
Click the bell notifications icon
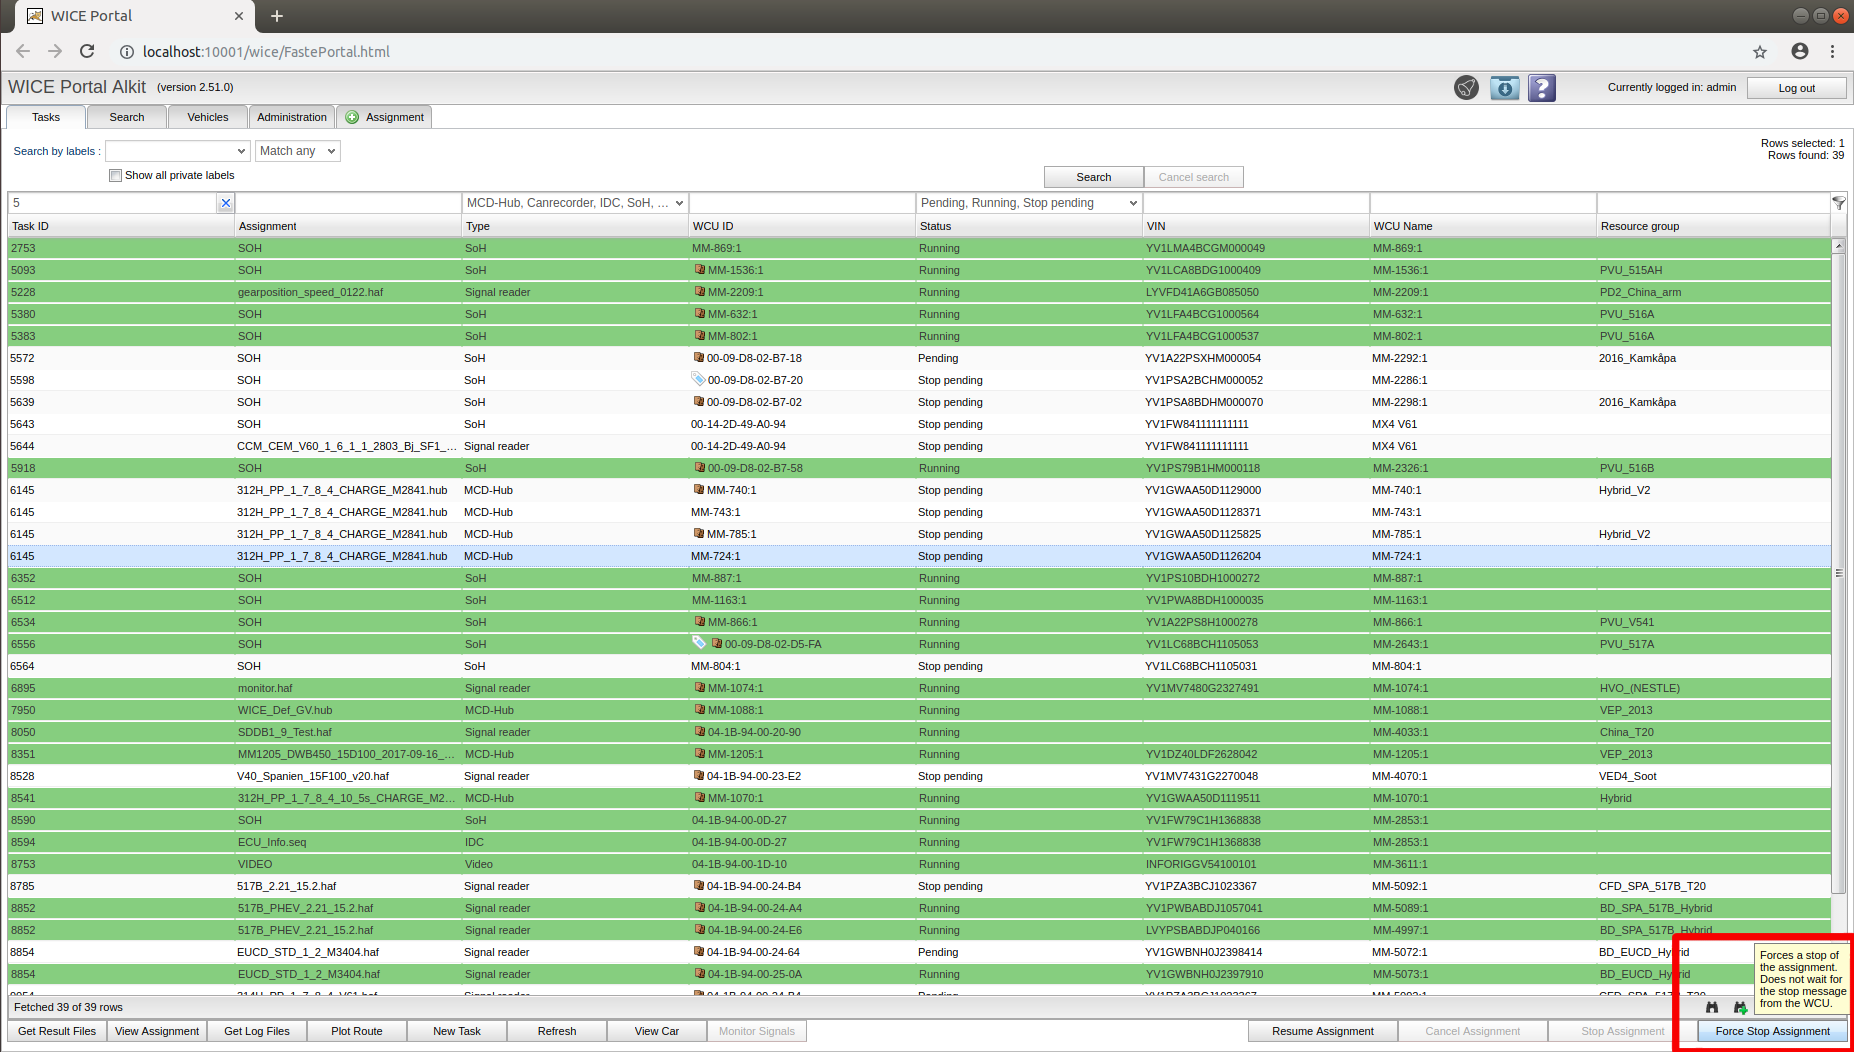(x=1466, y=88)
